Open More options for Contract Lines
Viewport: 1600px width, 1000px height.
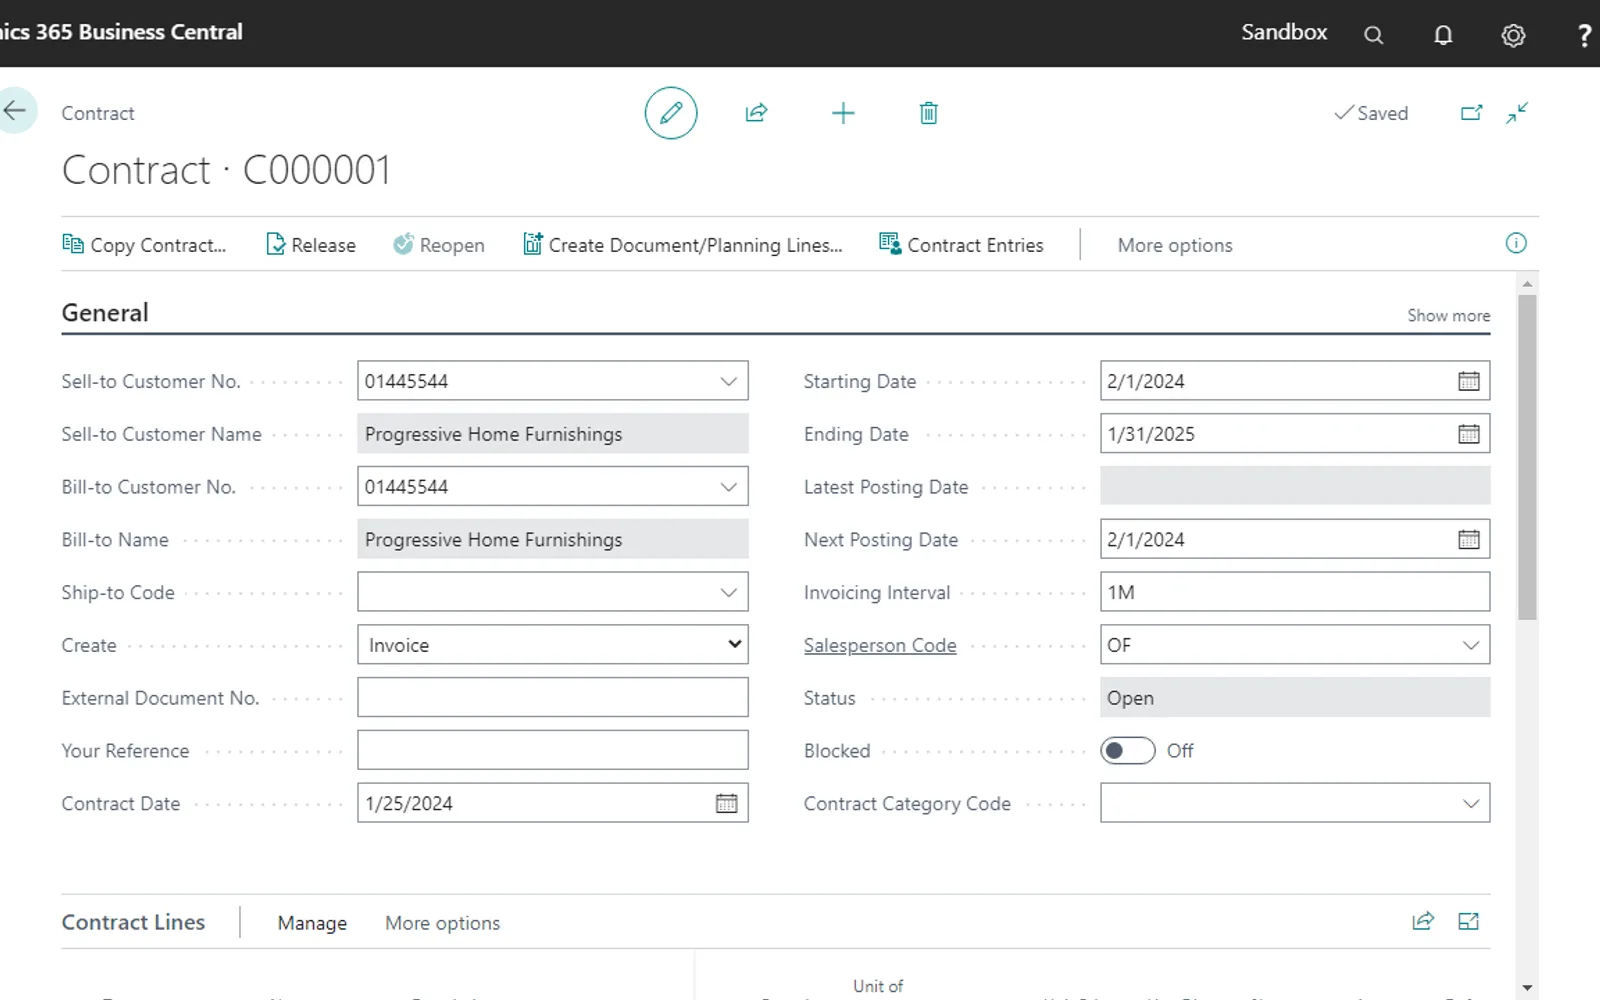point(443,923)
